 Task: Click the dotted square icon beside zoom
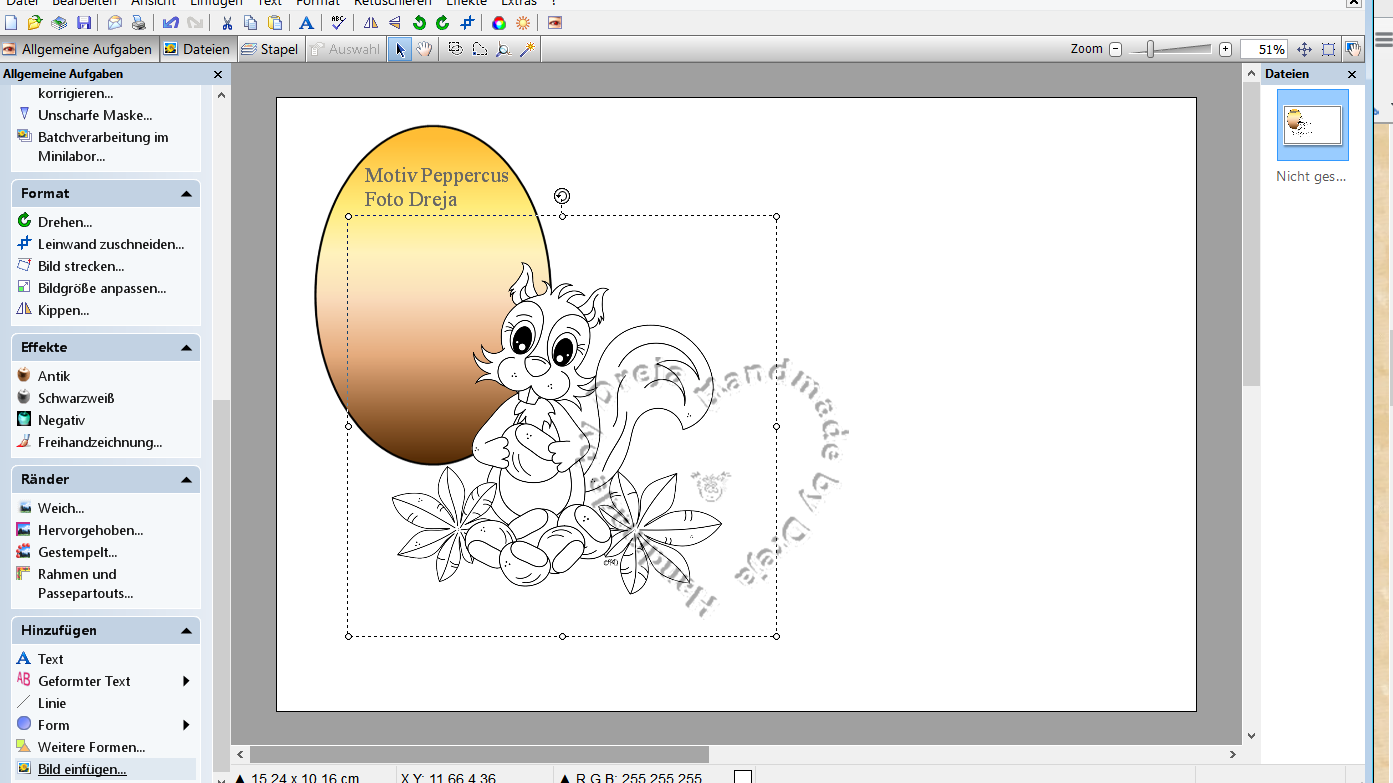1328,49
